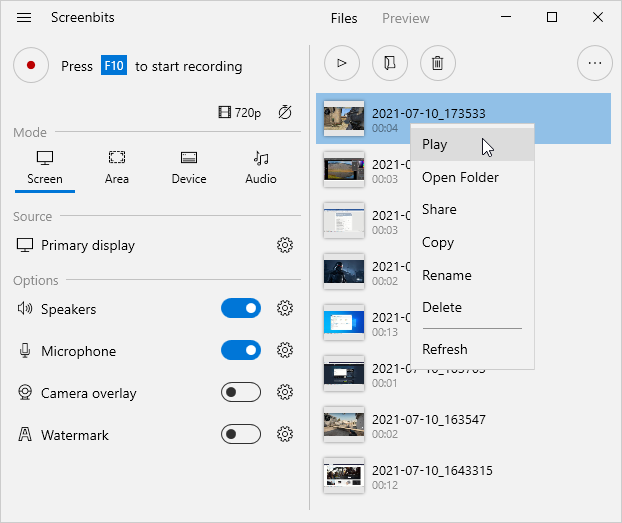
Task: Open the more options ellipsis button
Action: point(595,63)
